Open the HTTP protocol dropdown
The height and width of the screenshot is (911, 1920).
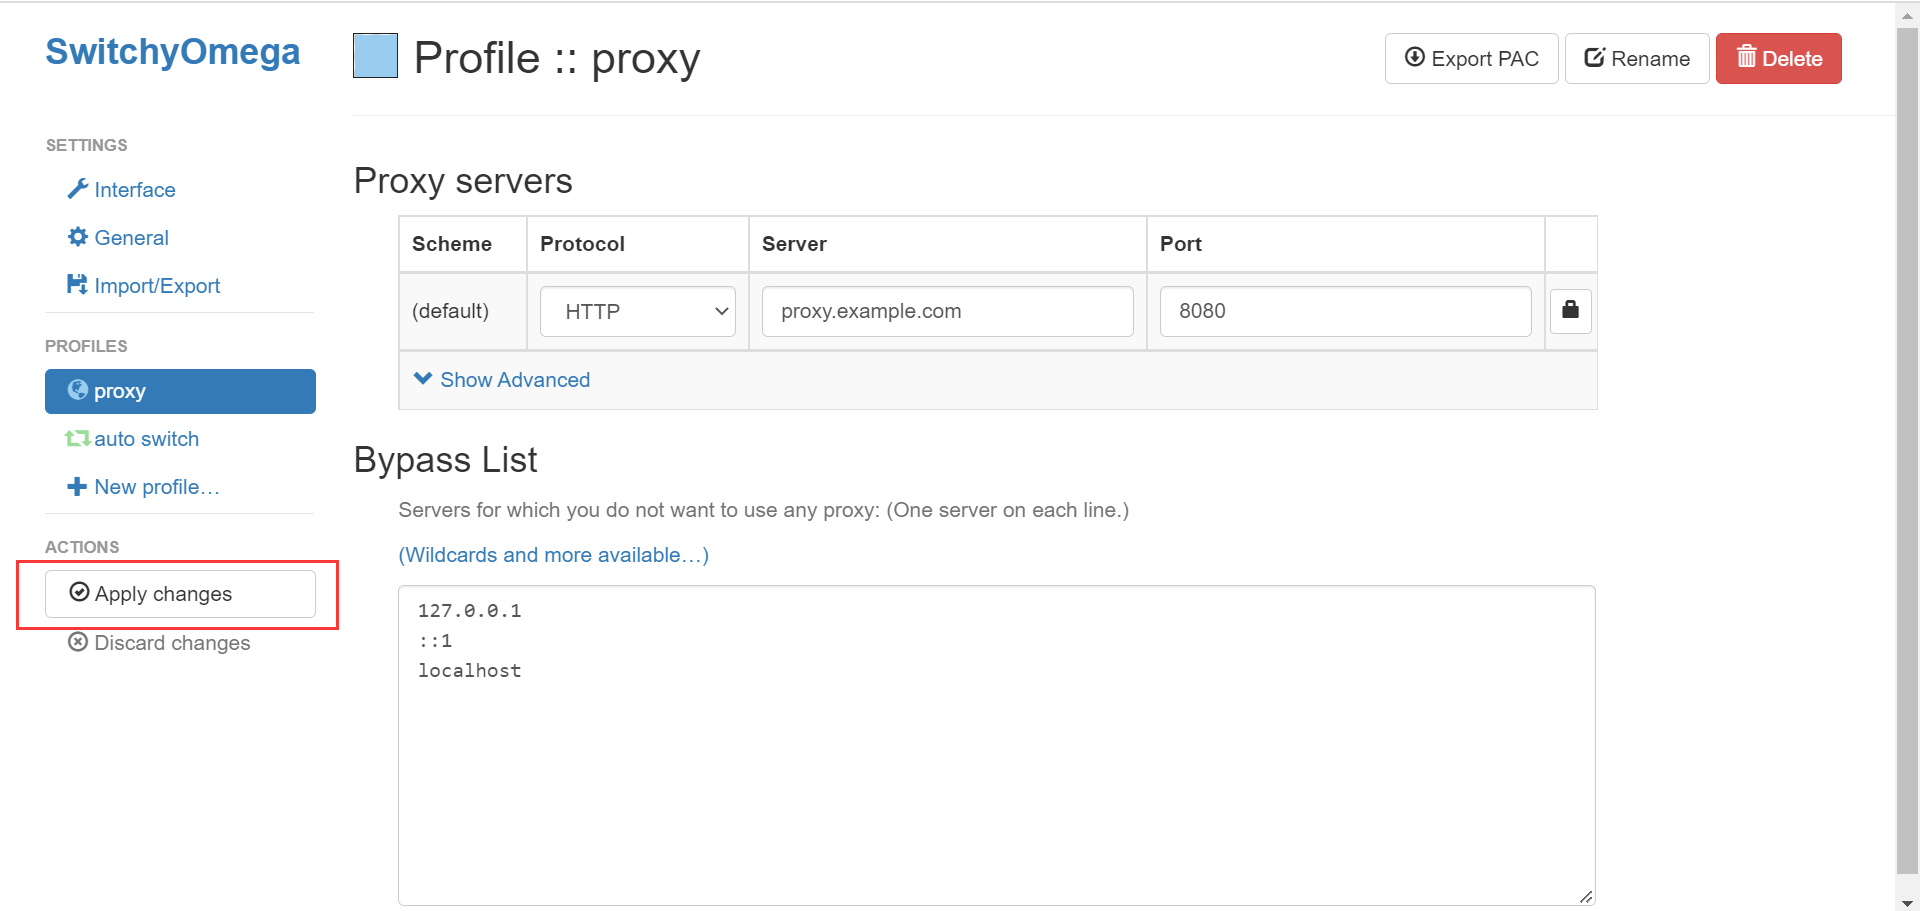638,312
